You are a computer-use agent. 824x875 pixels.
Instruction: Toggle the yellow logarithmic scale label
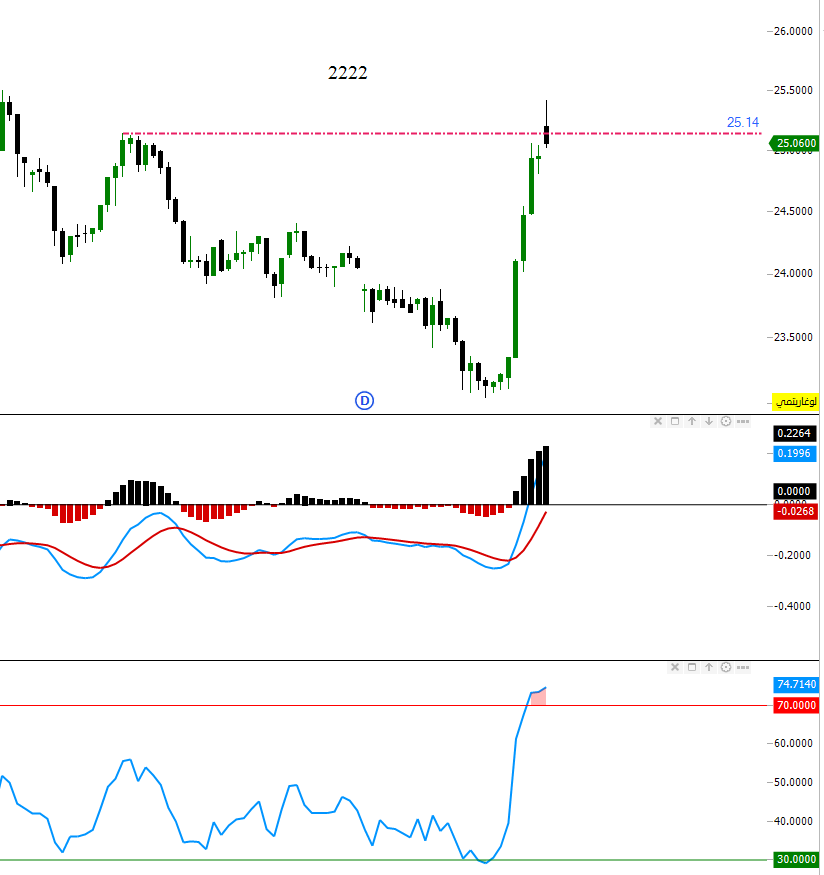(x=795, y=401)
